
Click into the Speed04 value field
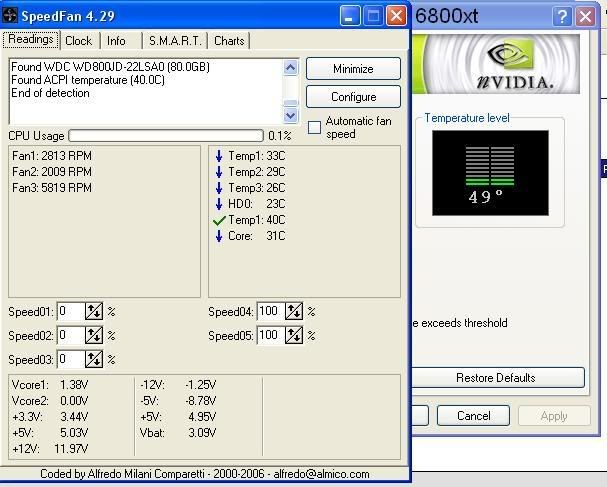[x=271, y=311]
